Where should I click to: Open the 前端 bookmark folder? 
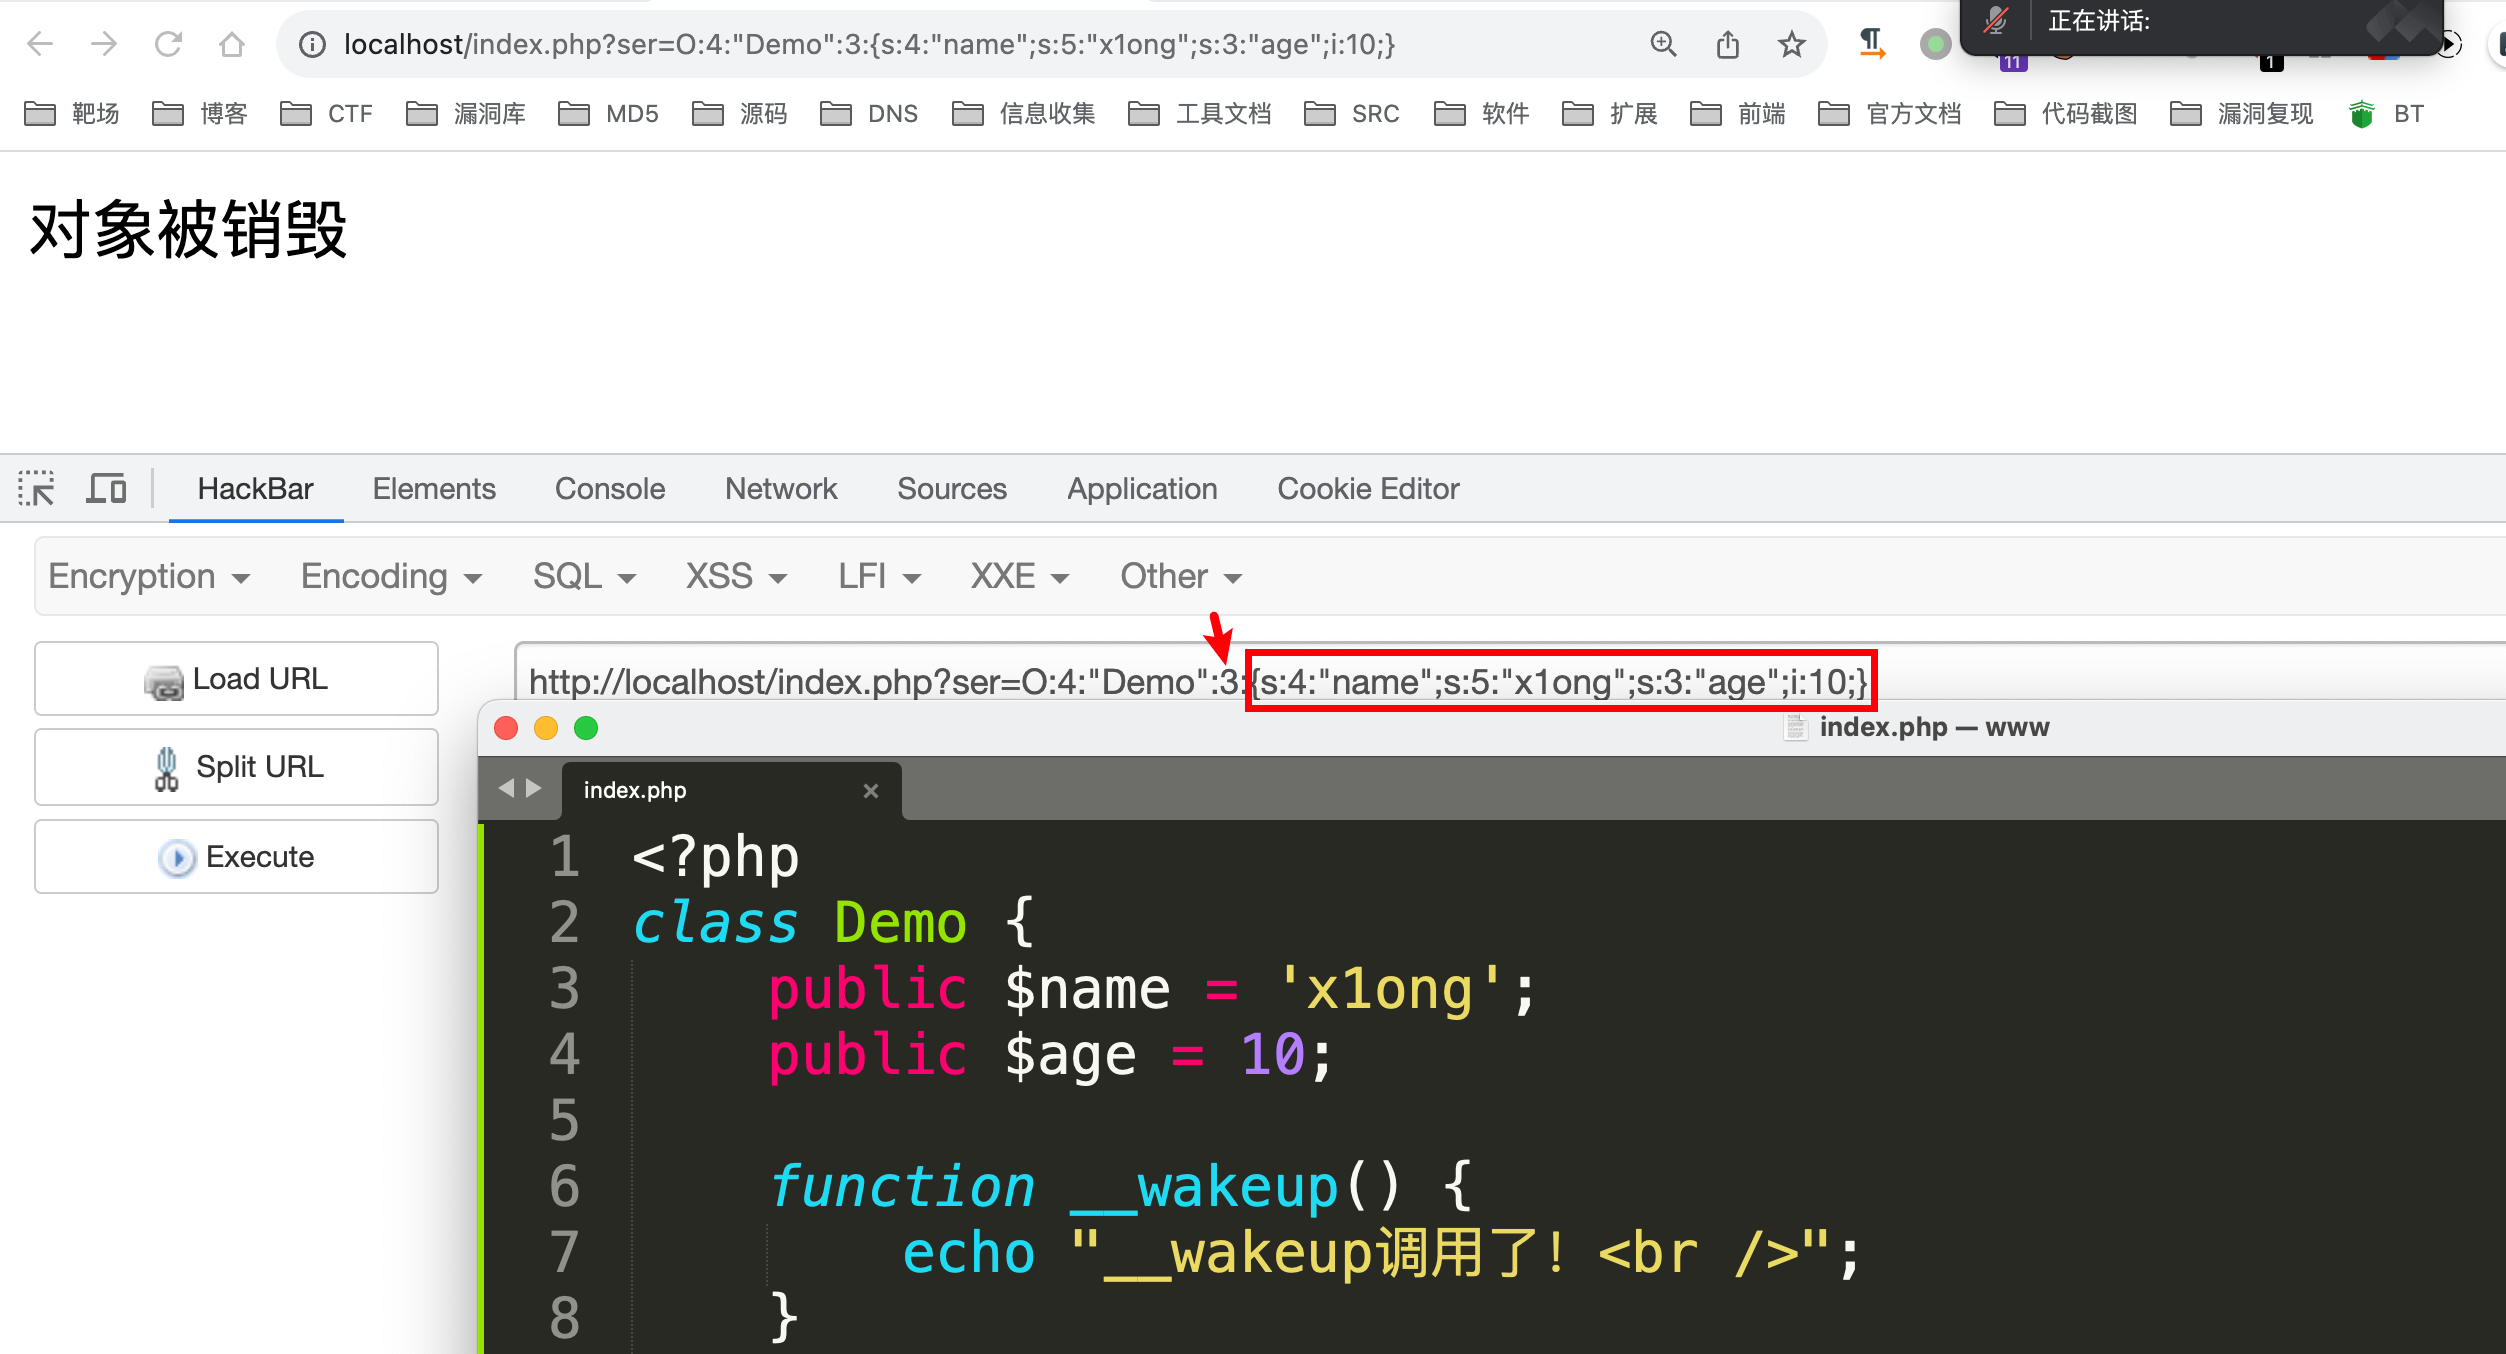click(x=1738, y=114)
